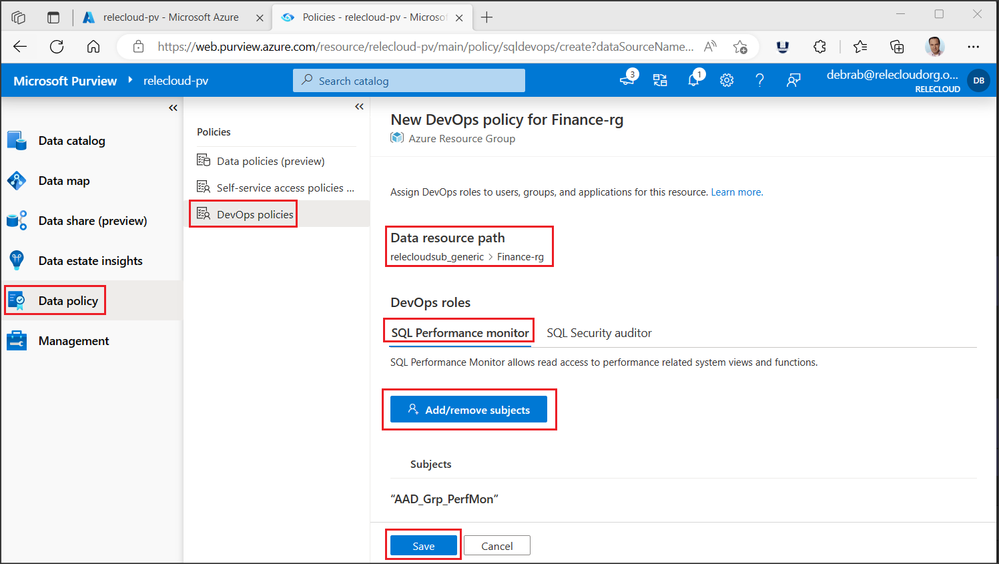This screenshot has width=999, height=564.
Task: Open Purview settings gear
Action: 727,81
